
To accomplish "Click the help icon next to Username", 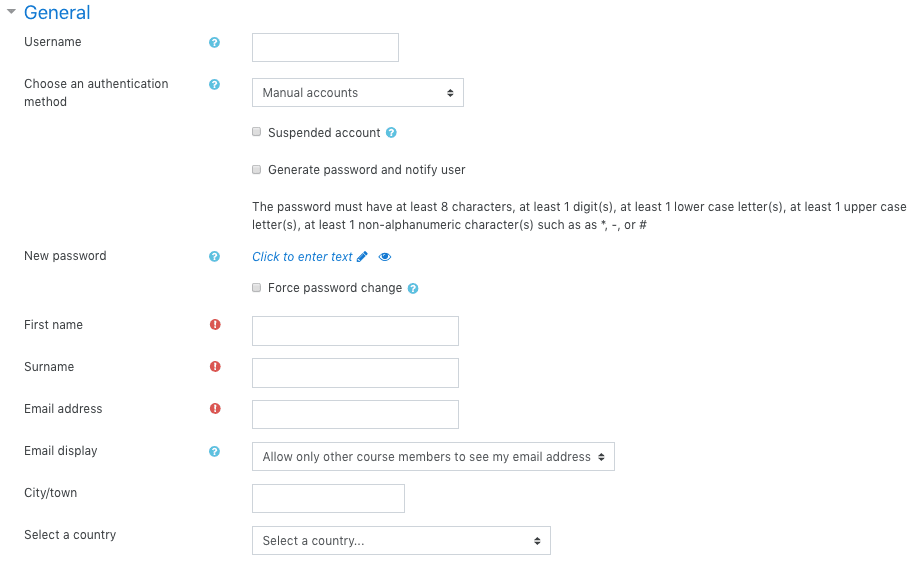I will (214, 42).
